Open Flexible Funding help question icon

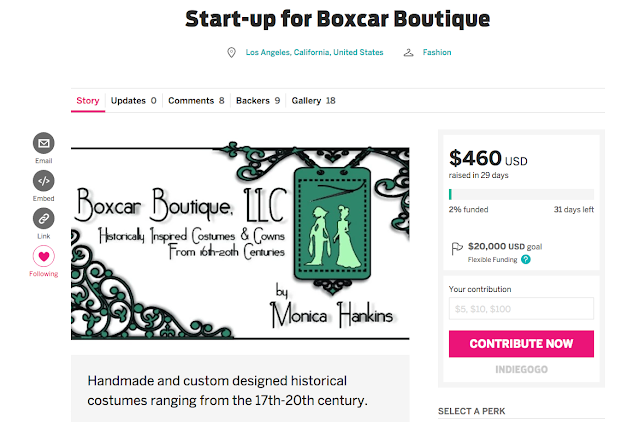[x=525, y=259]
